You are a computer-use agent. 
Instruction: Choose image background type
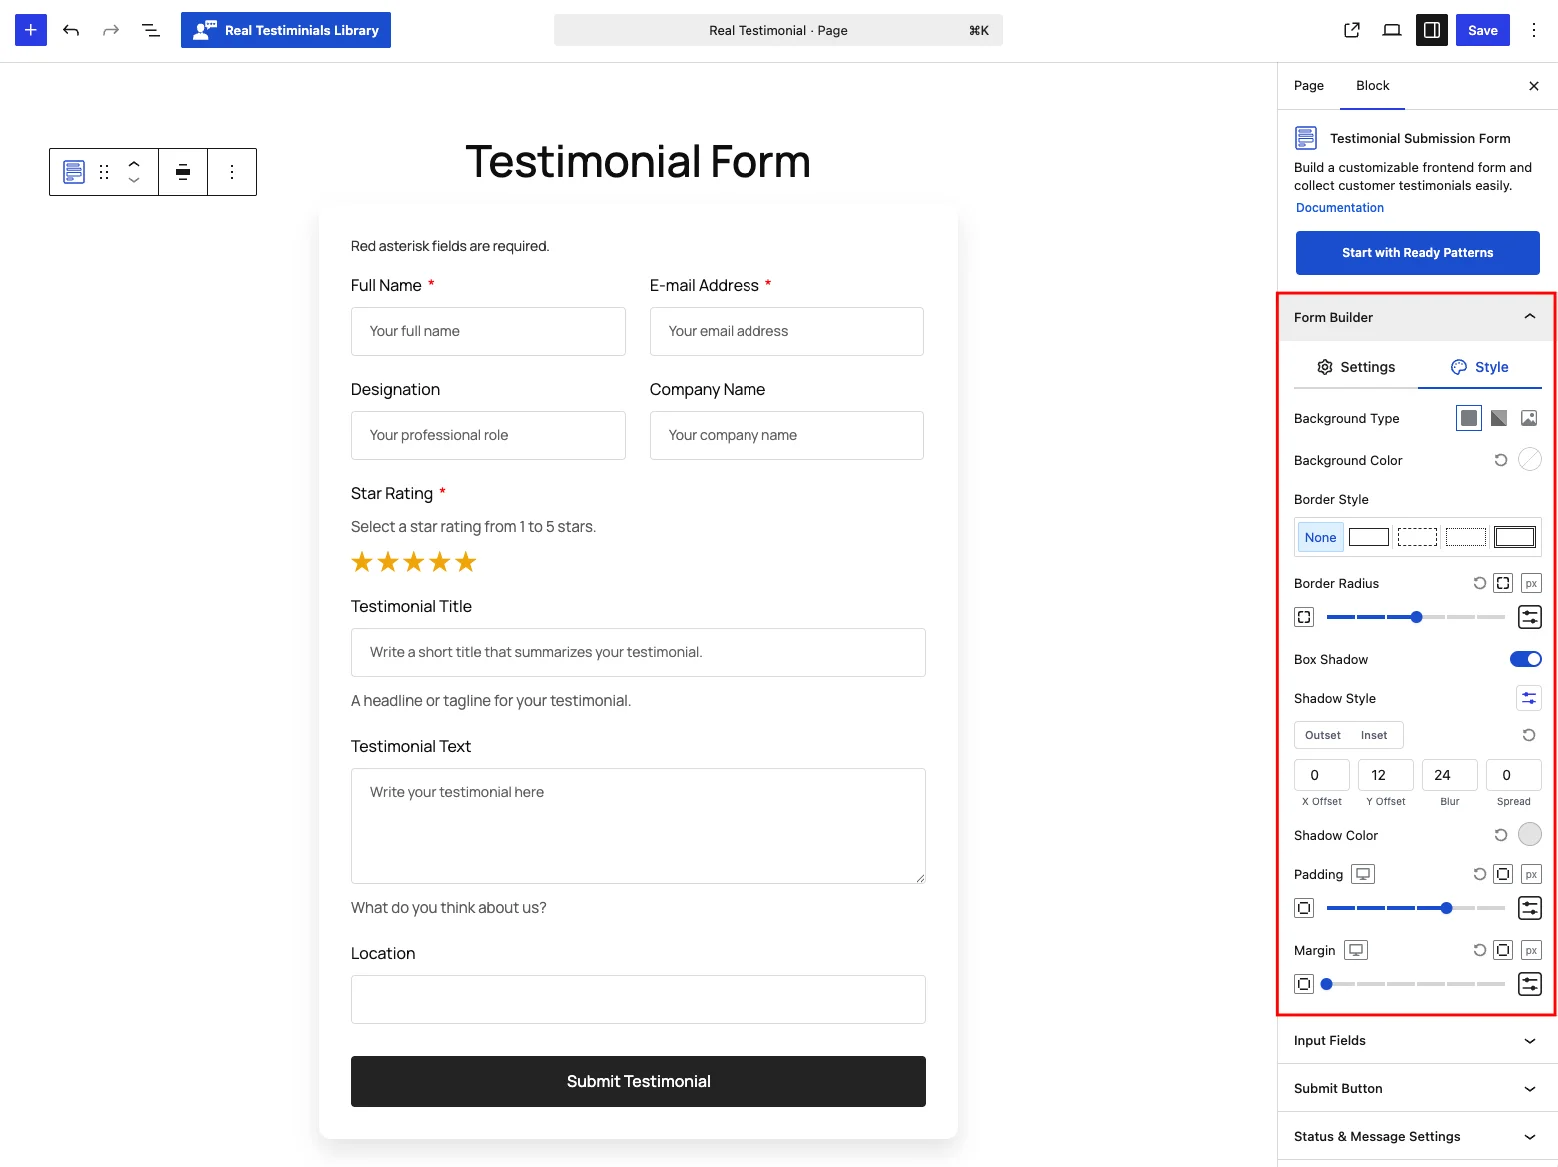tap(1529, 418)
